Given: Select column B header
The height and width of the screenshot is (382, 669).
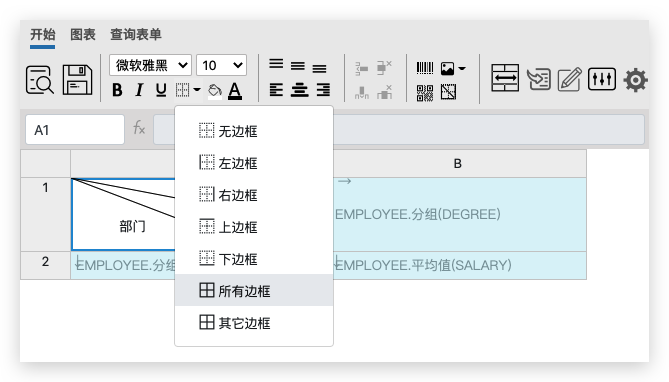Looking at the screenshot, I should coord(458,164).
